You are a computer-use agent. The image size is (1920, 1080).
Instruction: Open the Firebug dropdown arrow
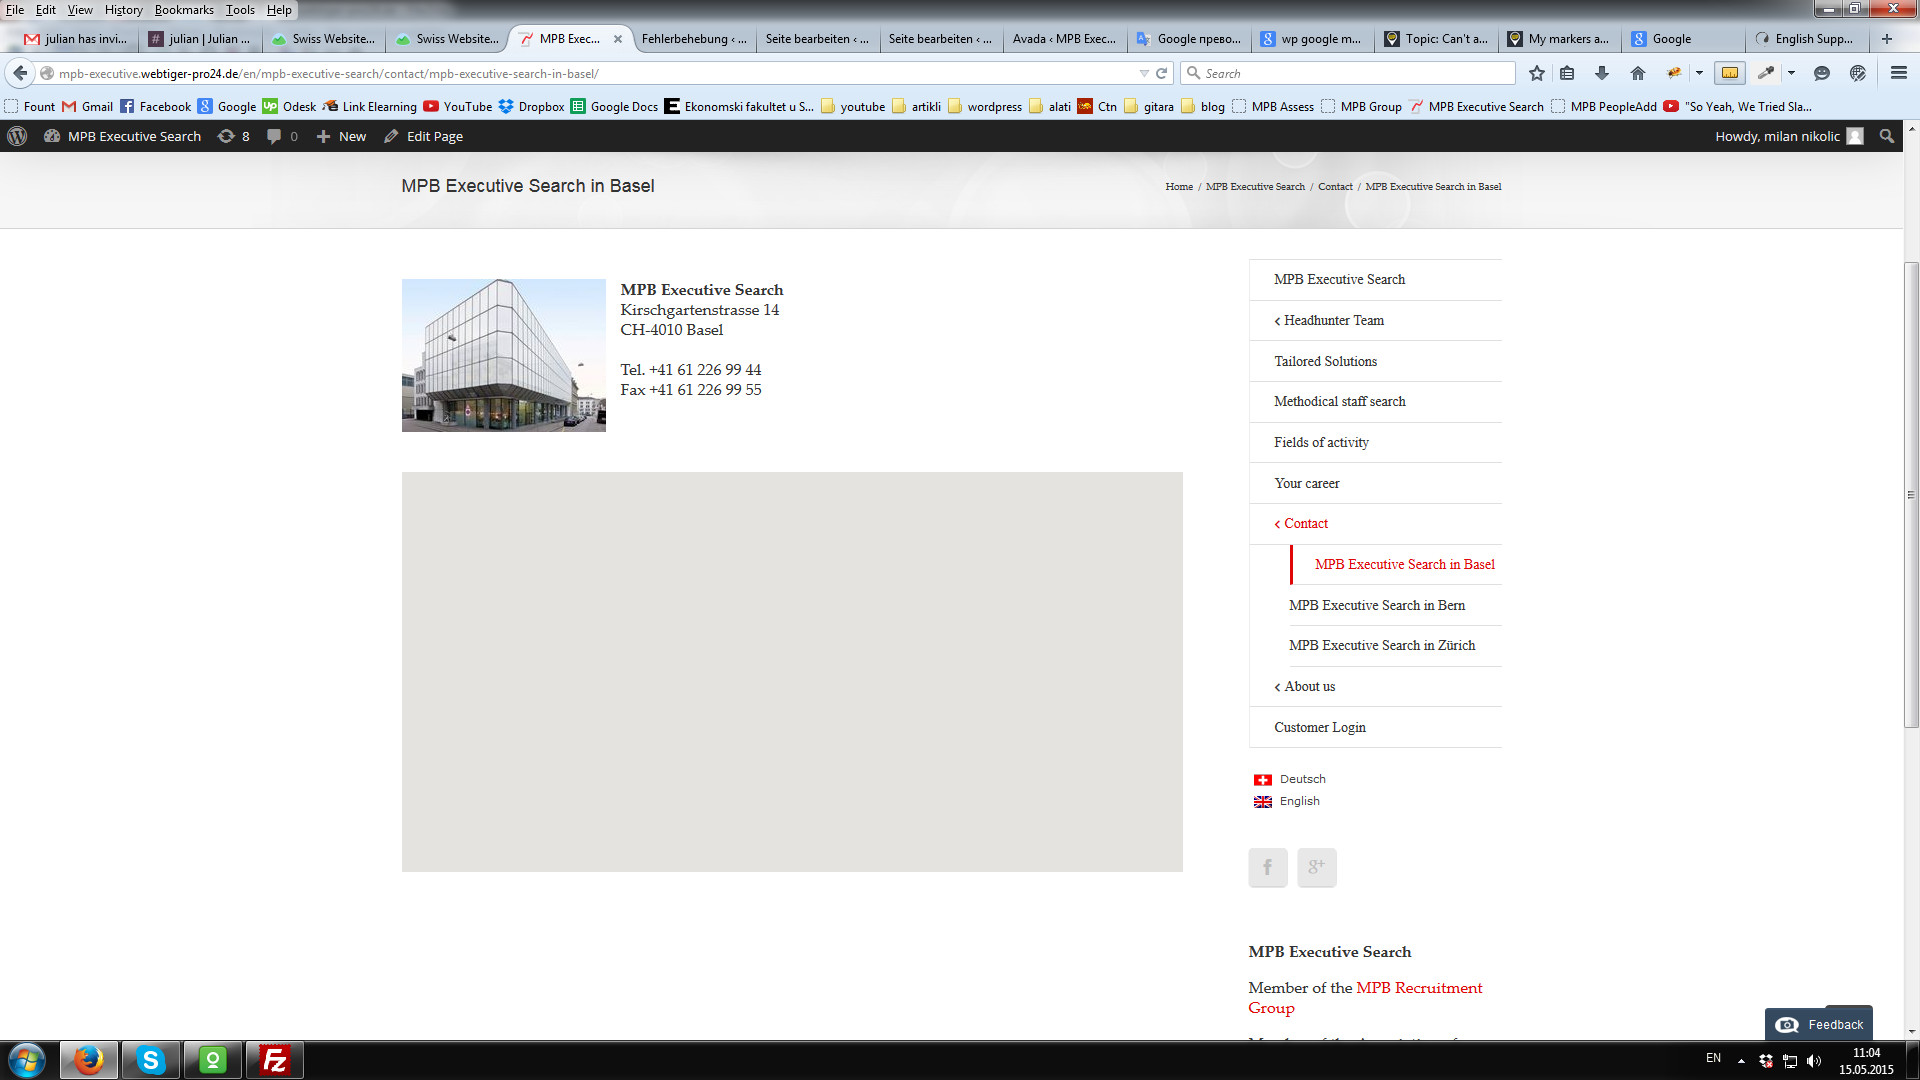pos(1699,73)
